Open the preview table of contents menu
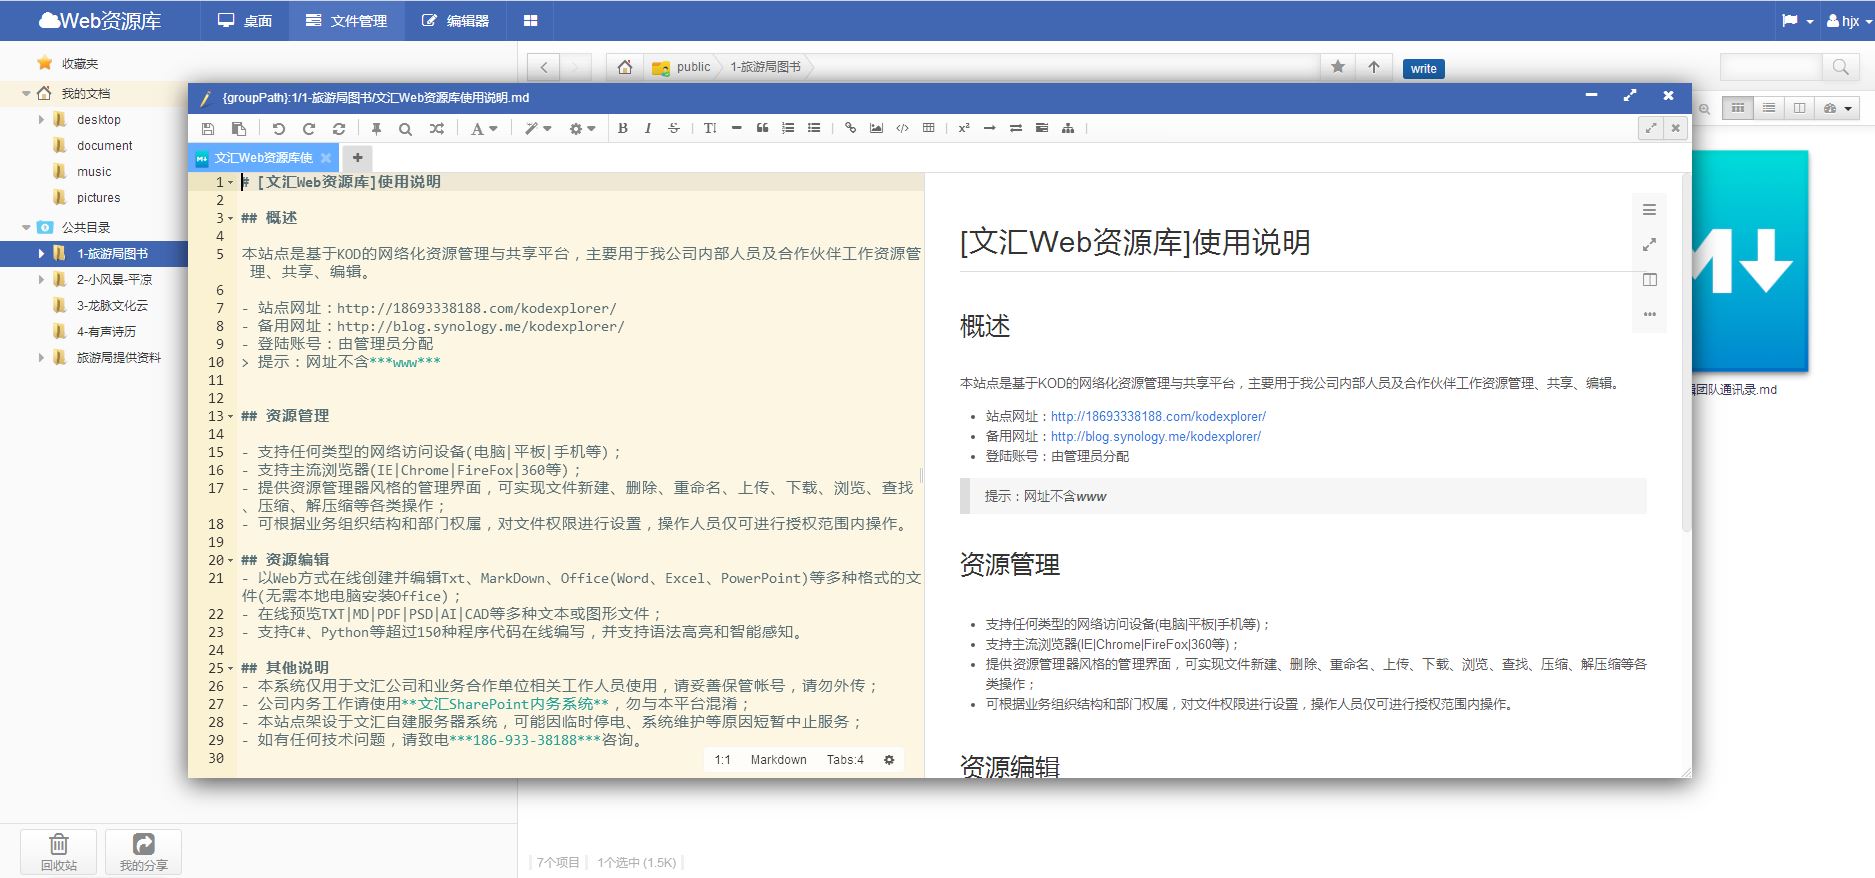The height and width of the screenshot is (878, 1875). [x=1649, y=210]
